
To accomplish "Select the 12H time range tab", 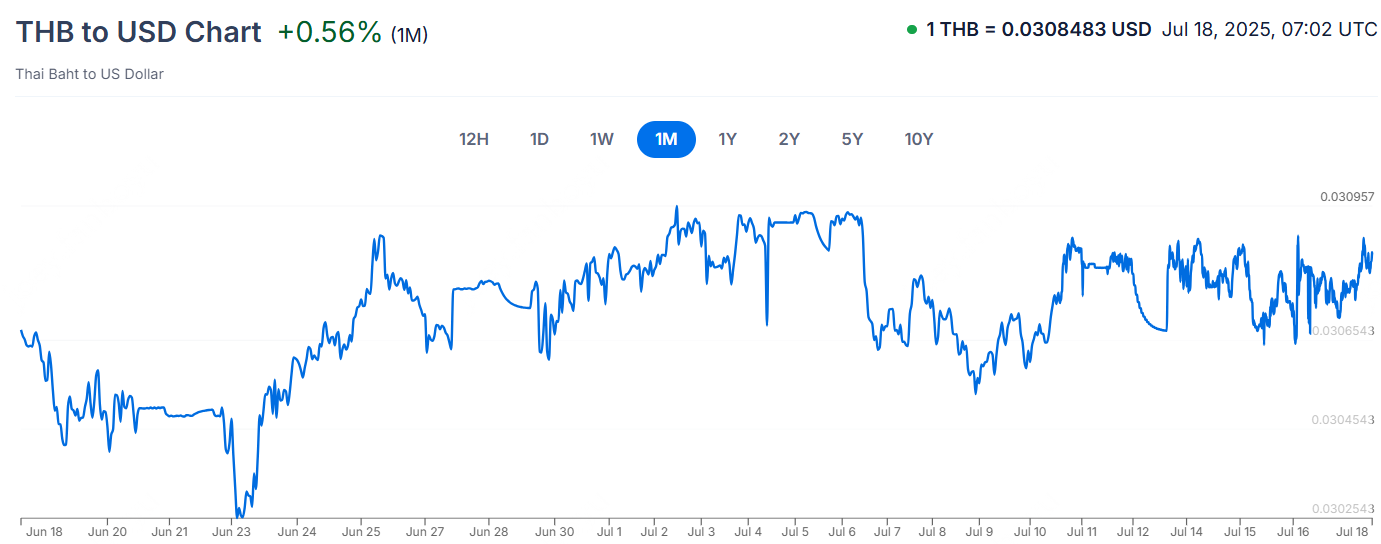I will click(x=474, y=139).
